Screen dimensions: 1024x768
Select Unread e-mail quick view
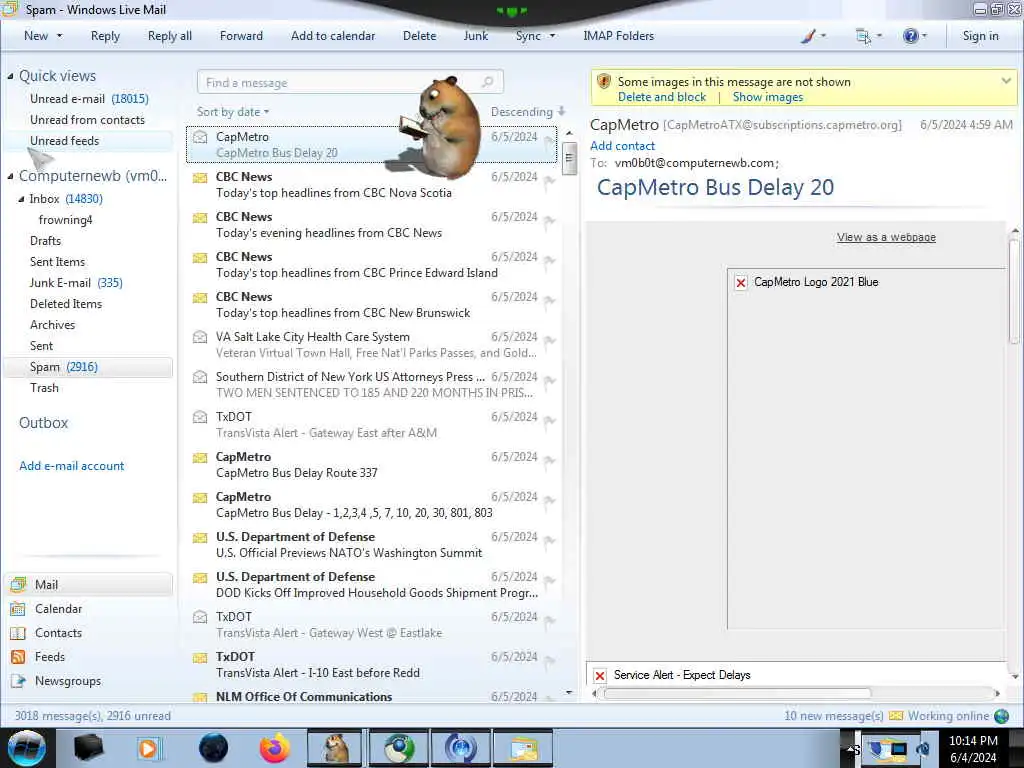[x=89, y=99]
